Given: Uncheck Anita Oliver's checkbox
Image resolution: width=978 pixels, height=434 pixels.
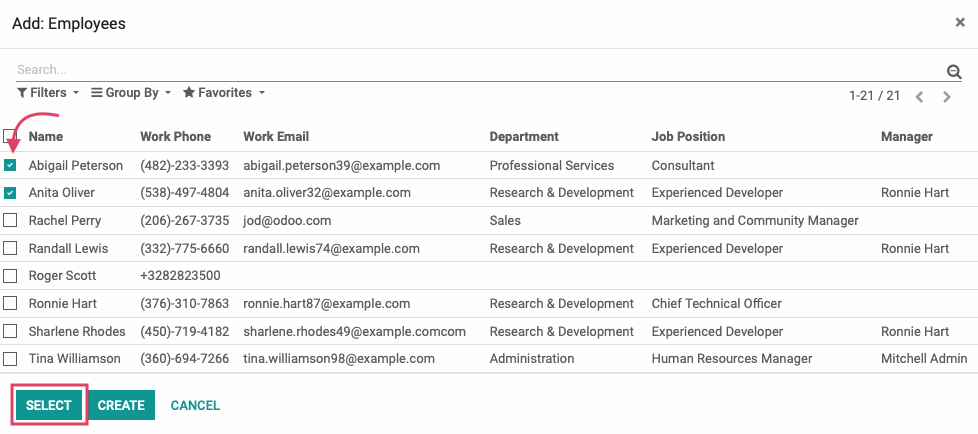Looking at the screenshot, I should click(10, 193).
